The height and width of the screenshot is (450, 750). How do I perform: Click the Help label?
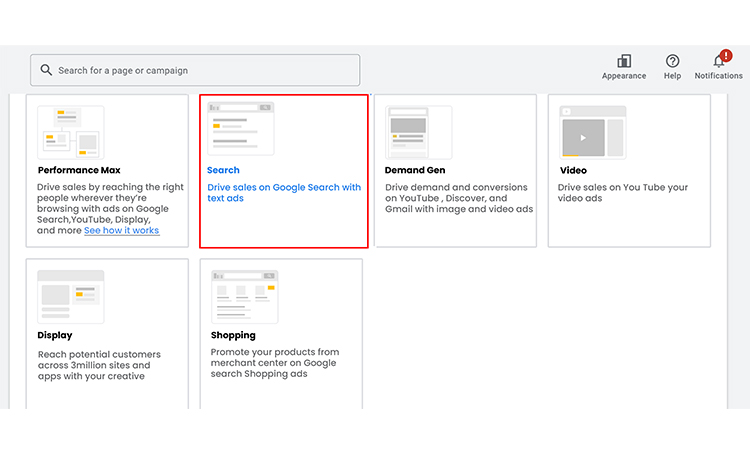click(672, 76)
